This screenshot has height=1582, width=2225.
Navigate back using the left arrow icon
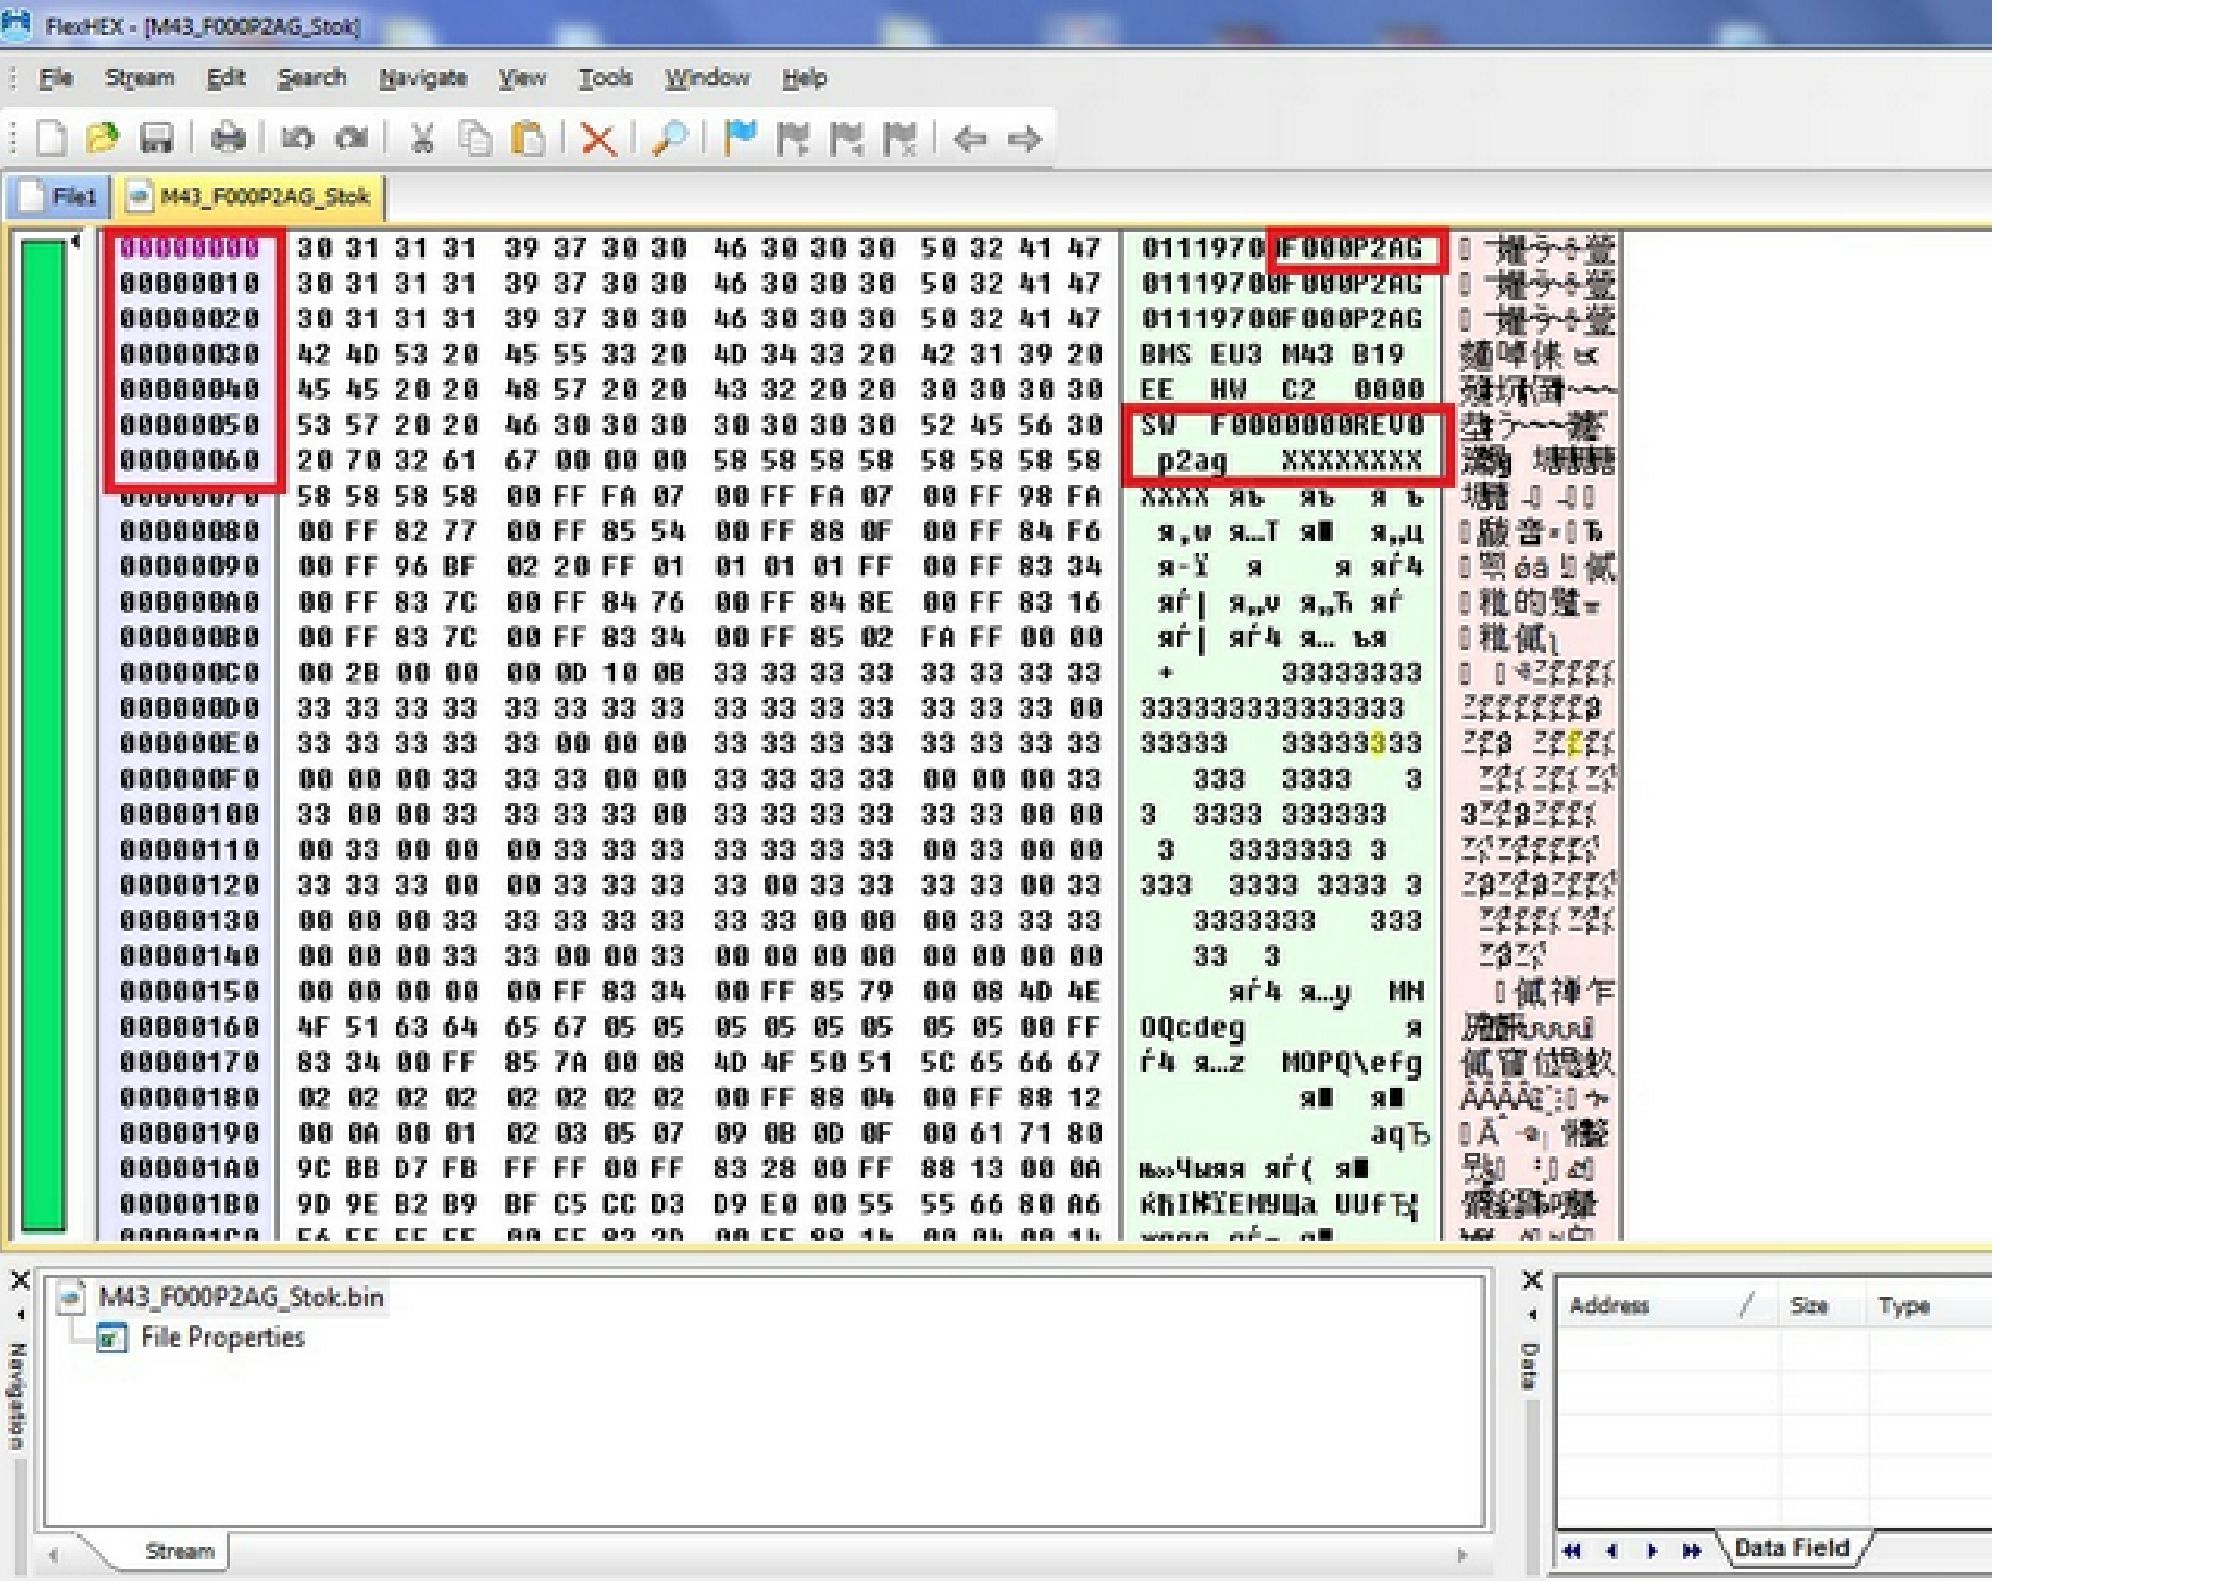[x=970, y=138]
